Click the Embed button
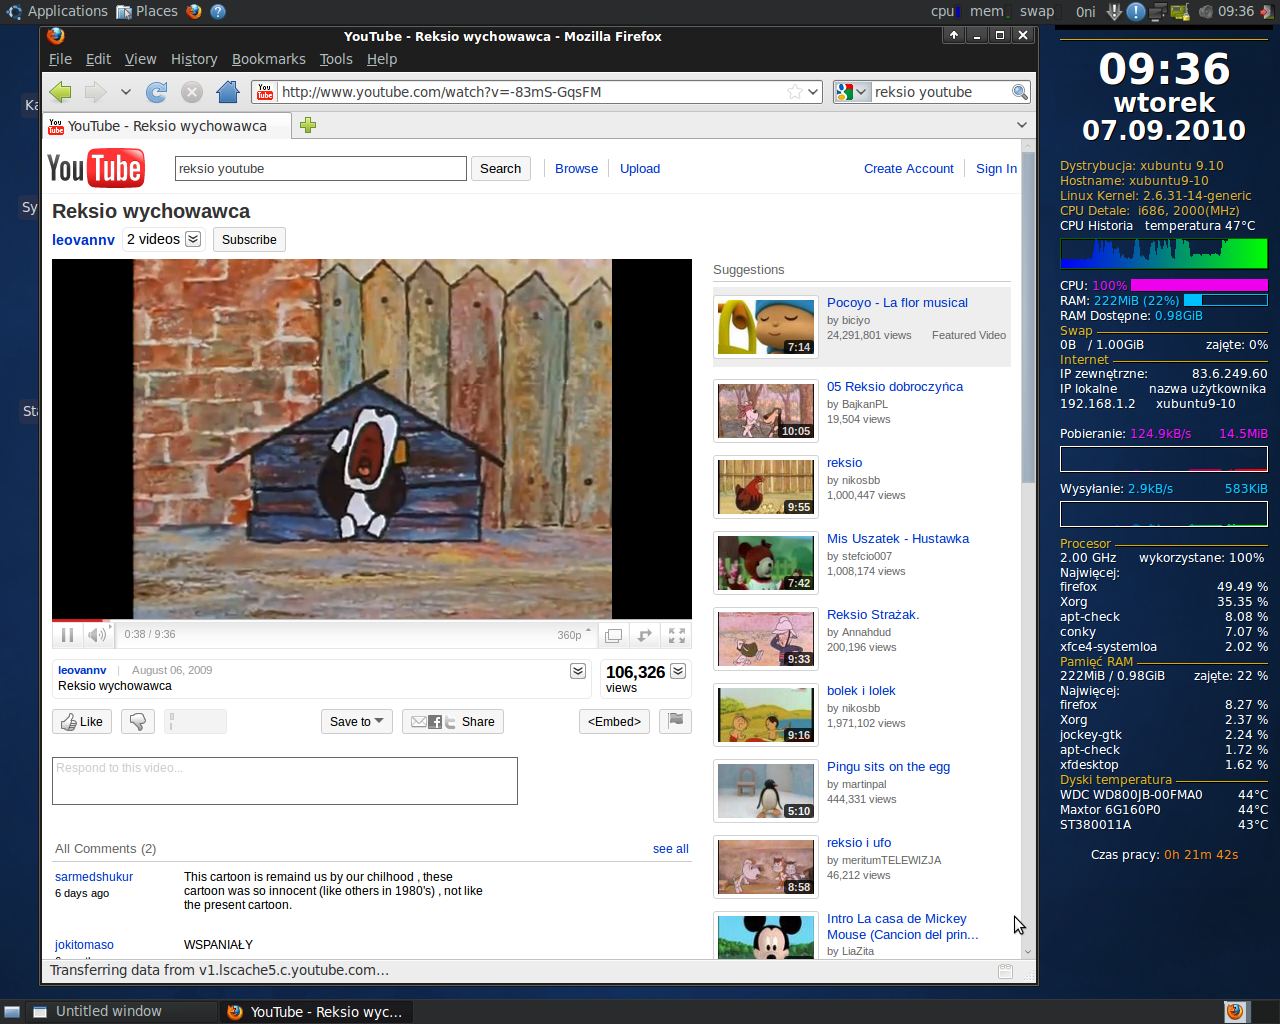 coord(614,721)
